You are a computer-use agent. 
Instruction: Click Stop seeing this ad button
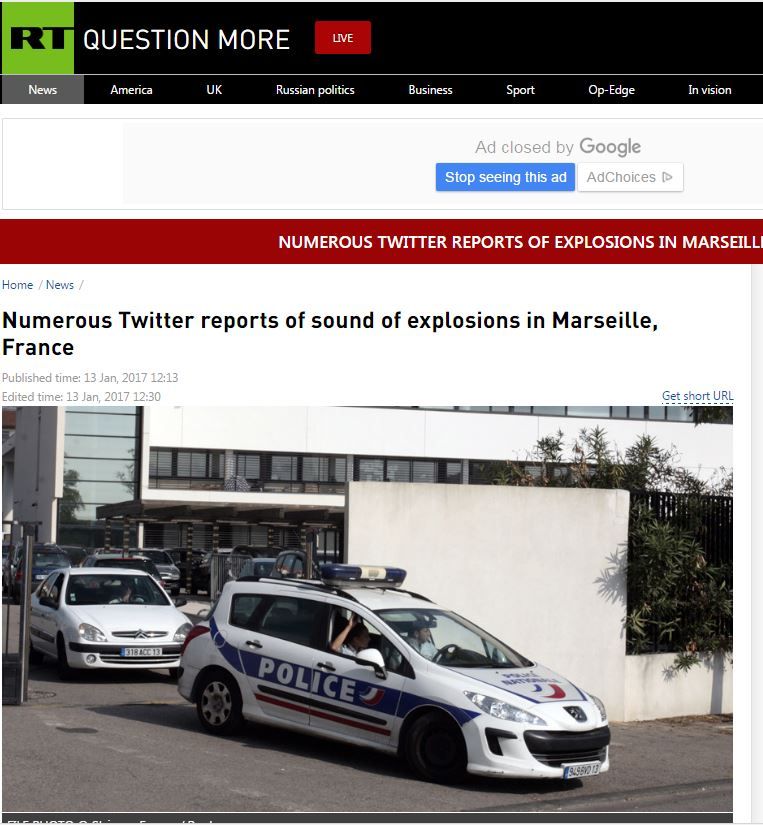[505, 177]
